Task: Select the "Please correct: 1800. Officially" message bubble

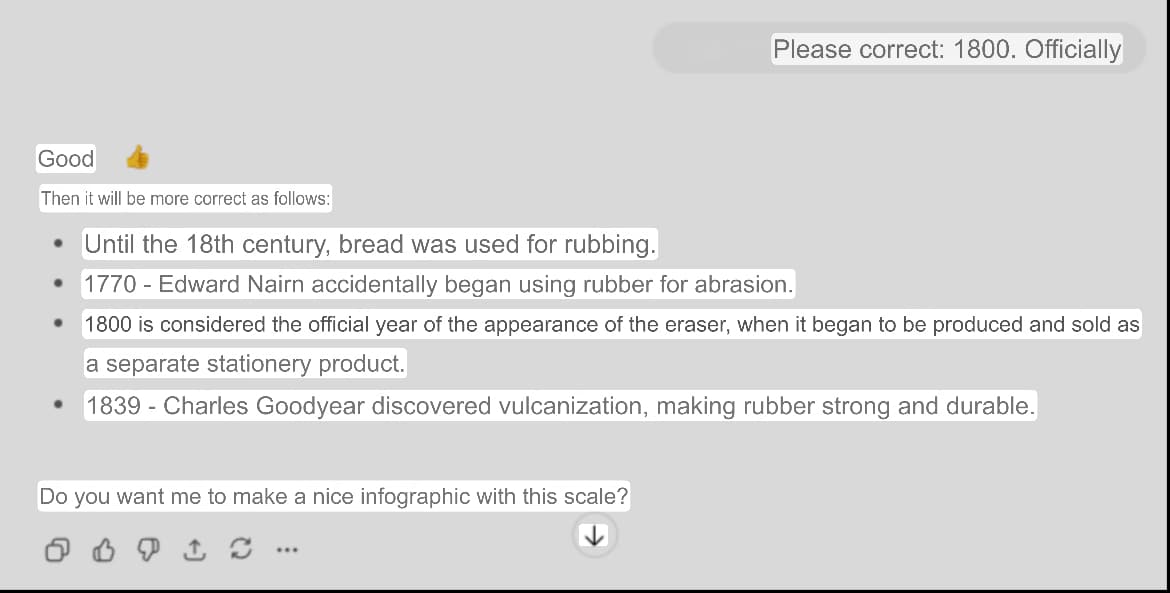Action: [x=946, y=49]
